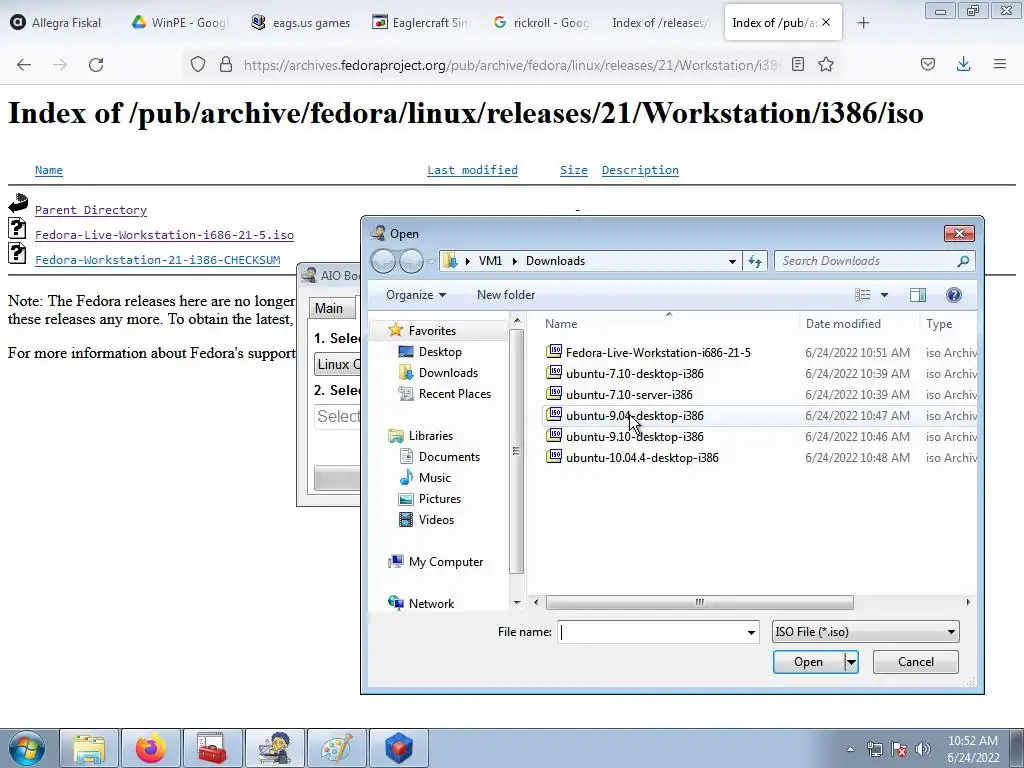Switch to the Index of /releases/ tab
Screen dimensions: 1024x768
click(660, 23)
